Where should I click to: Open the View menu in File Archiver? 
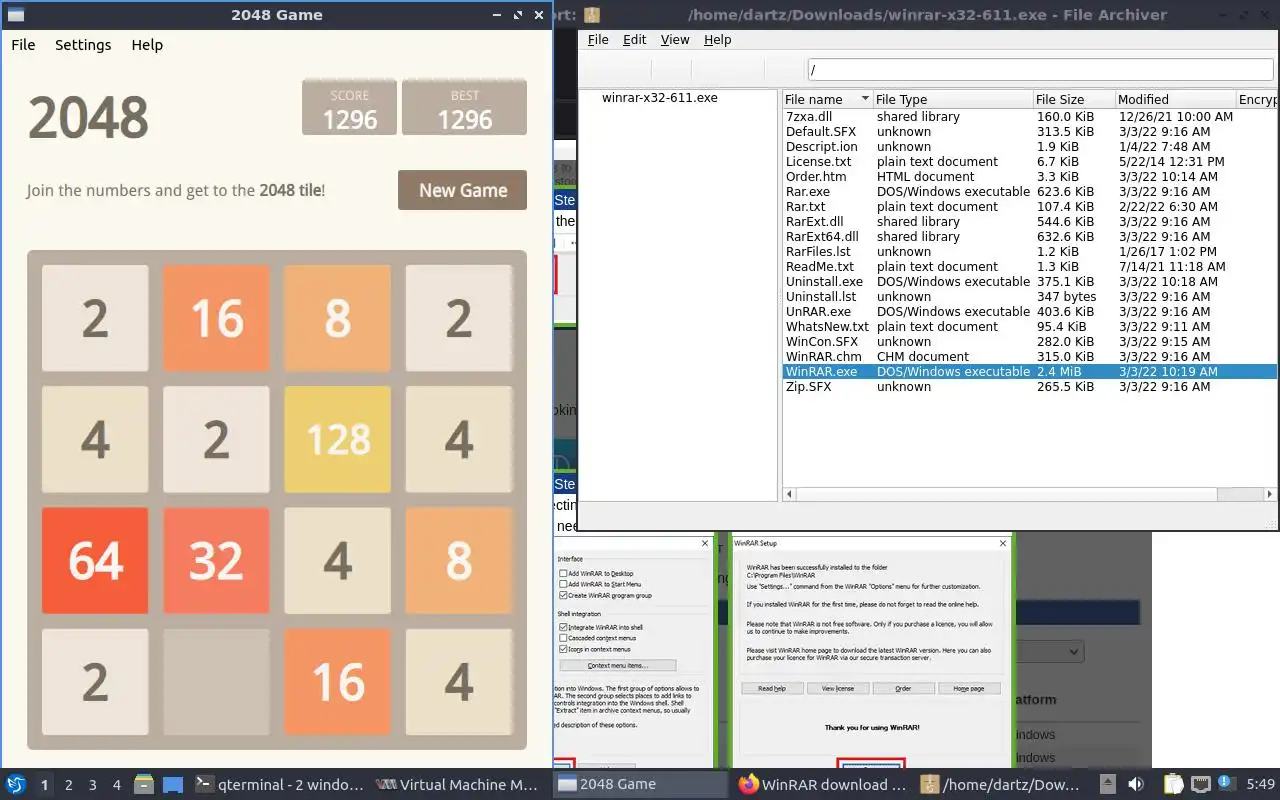coord(675,40)
